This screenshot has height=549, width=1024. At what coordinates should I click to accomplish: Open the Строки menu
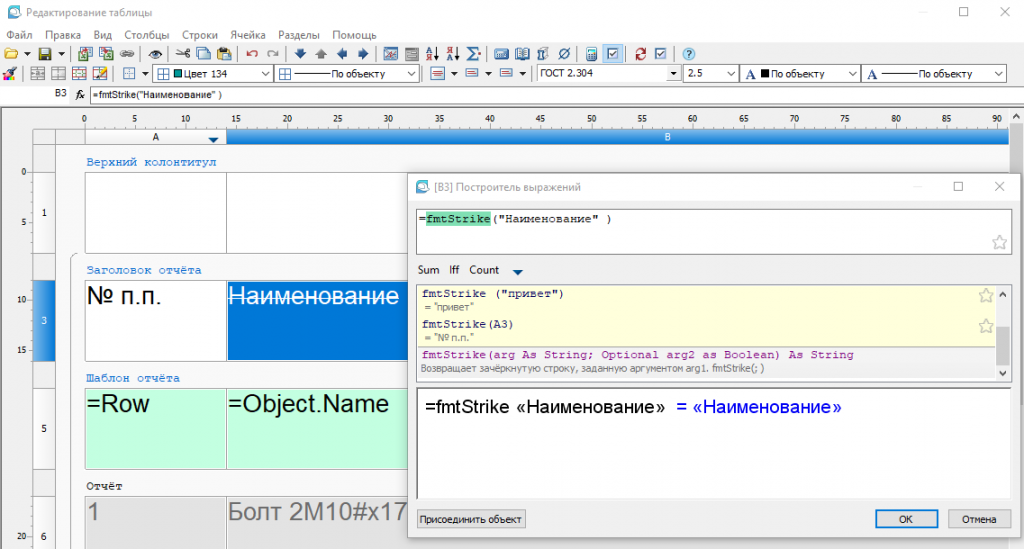199,35
